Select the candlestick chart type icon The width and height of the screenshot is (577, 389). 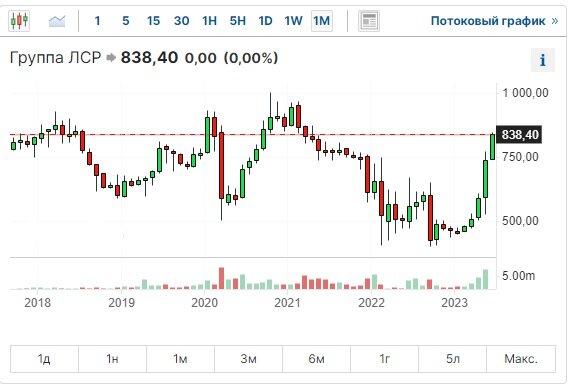pos(19,21)
